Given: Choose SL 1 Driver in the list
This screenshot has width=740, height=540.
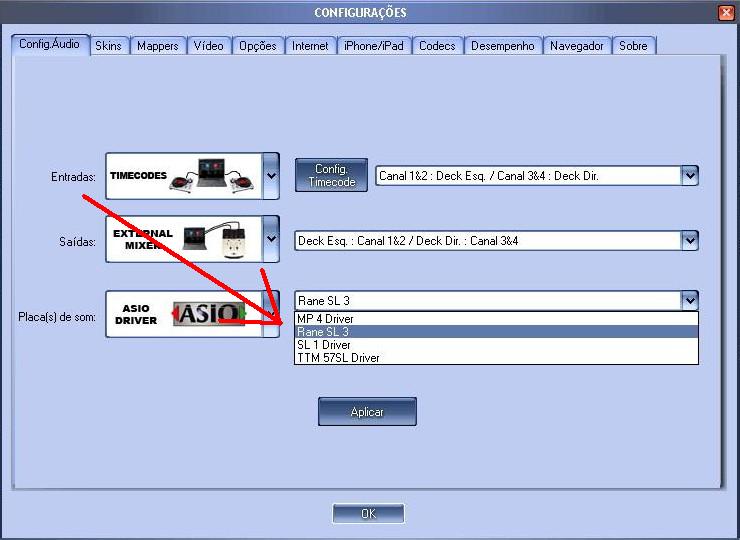Looking at the screenshot, I should click(496, 345).
